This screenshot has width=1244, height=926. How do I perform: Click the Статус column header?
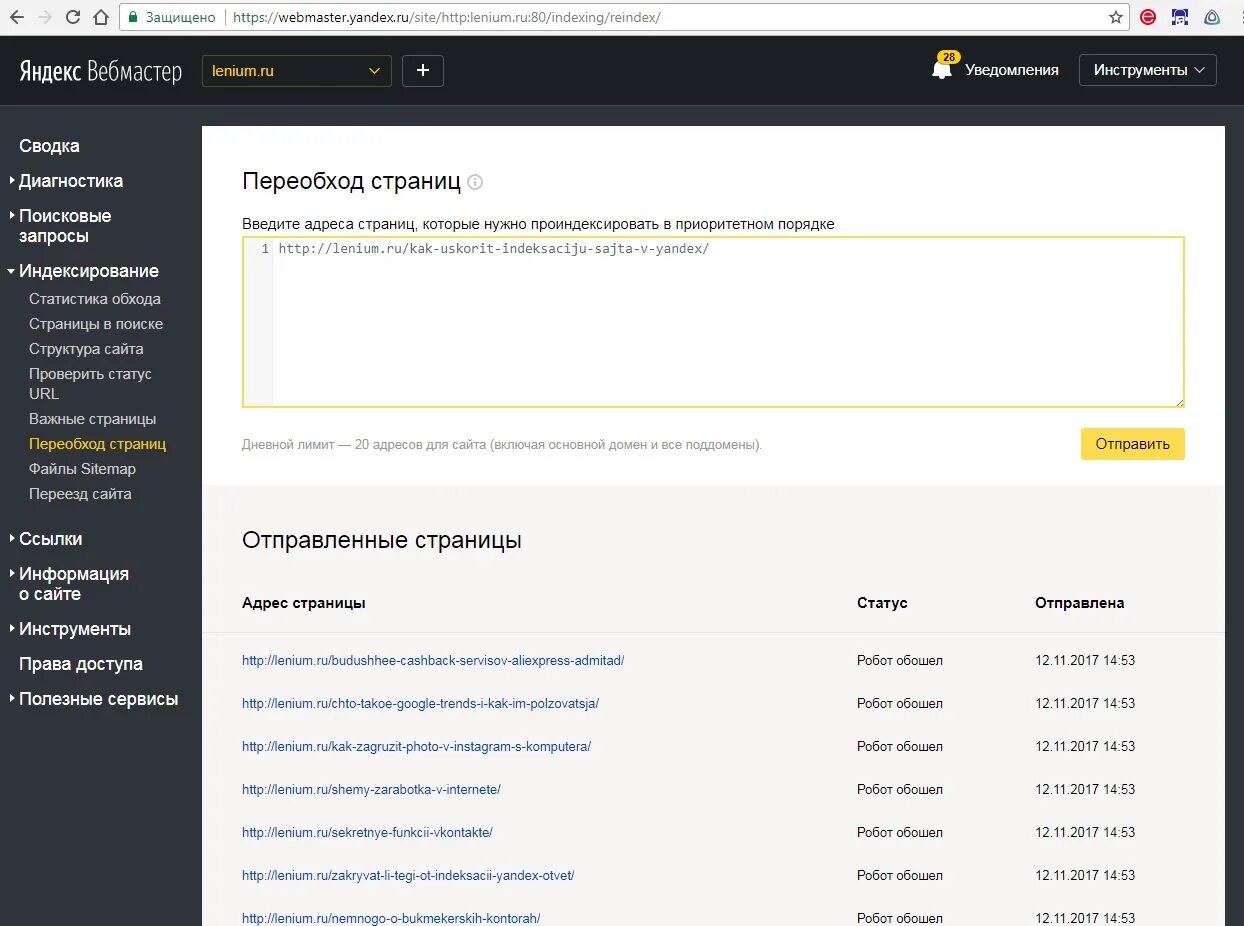882,603
